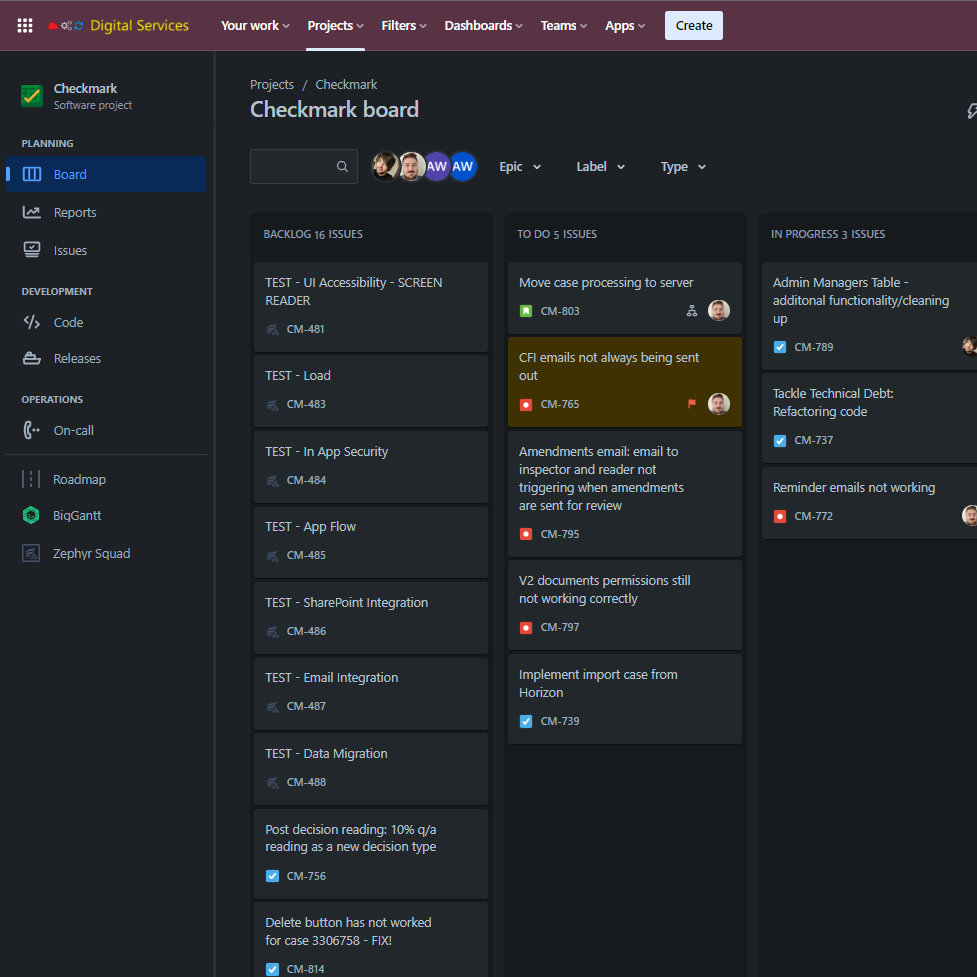Click the Code brackets icon
The width and height of the screenshot is (977, 977).
(32, 322)
